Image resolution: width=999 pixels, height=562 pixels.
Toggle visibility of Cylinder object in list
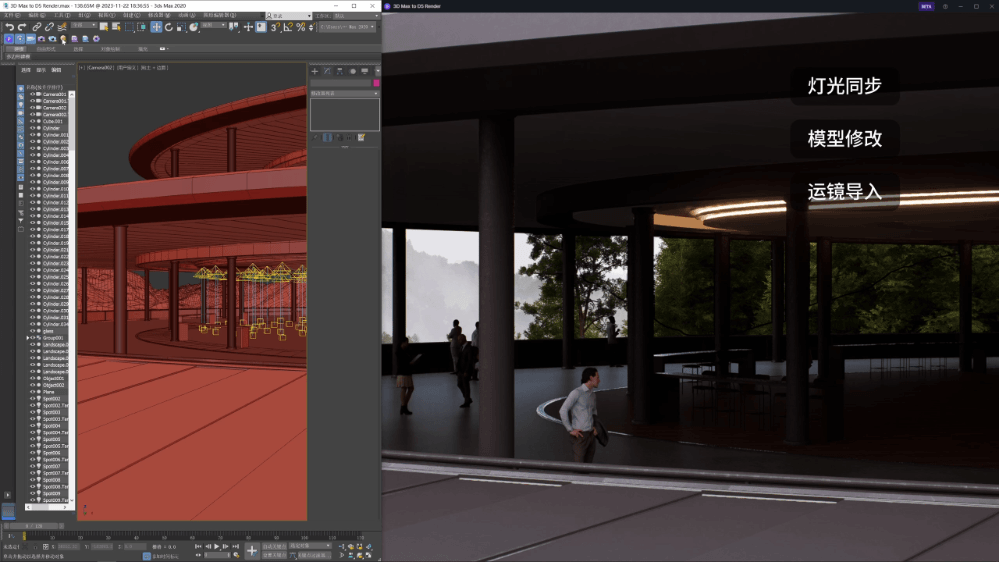(x=32, y=128)
